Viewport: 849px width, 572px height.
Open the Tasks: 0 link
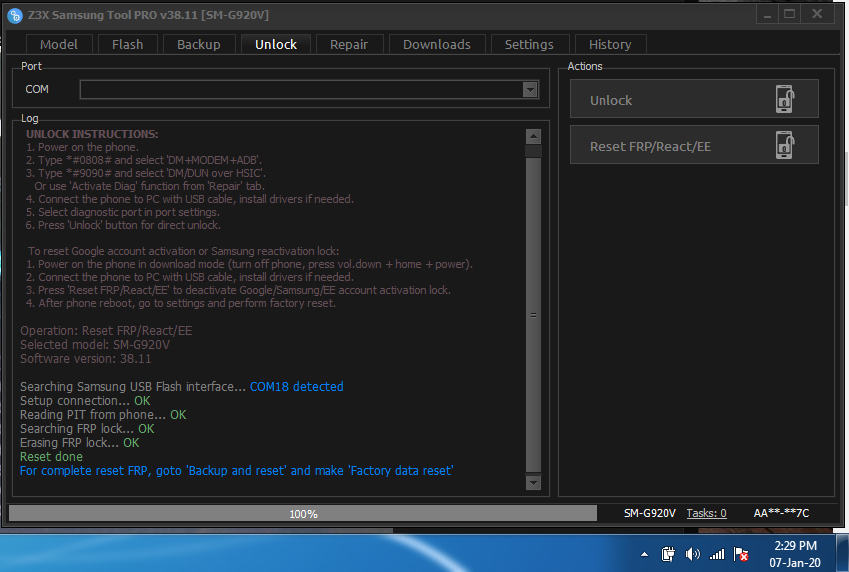coord(707,513)
